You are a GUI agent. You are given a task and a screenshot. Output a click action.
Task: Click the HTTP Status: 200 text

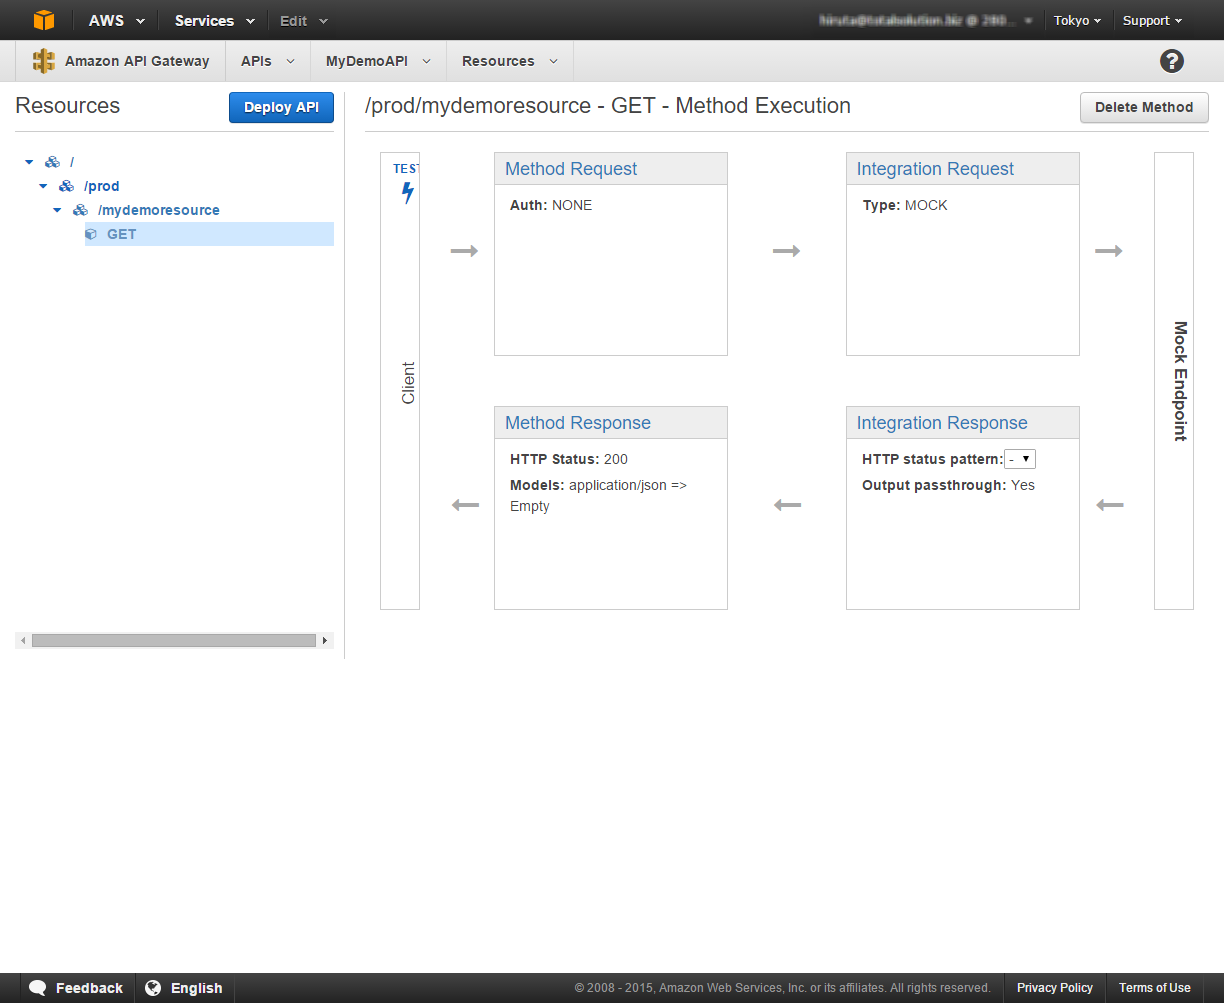pyautogui.click(x=569, y=459)
